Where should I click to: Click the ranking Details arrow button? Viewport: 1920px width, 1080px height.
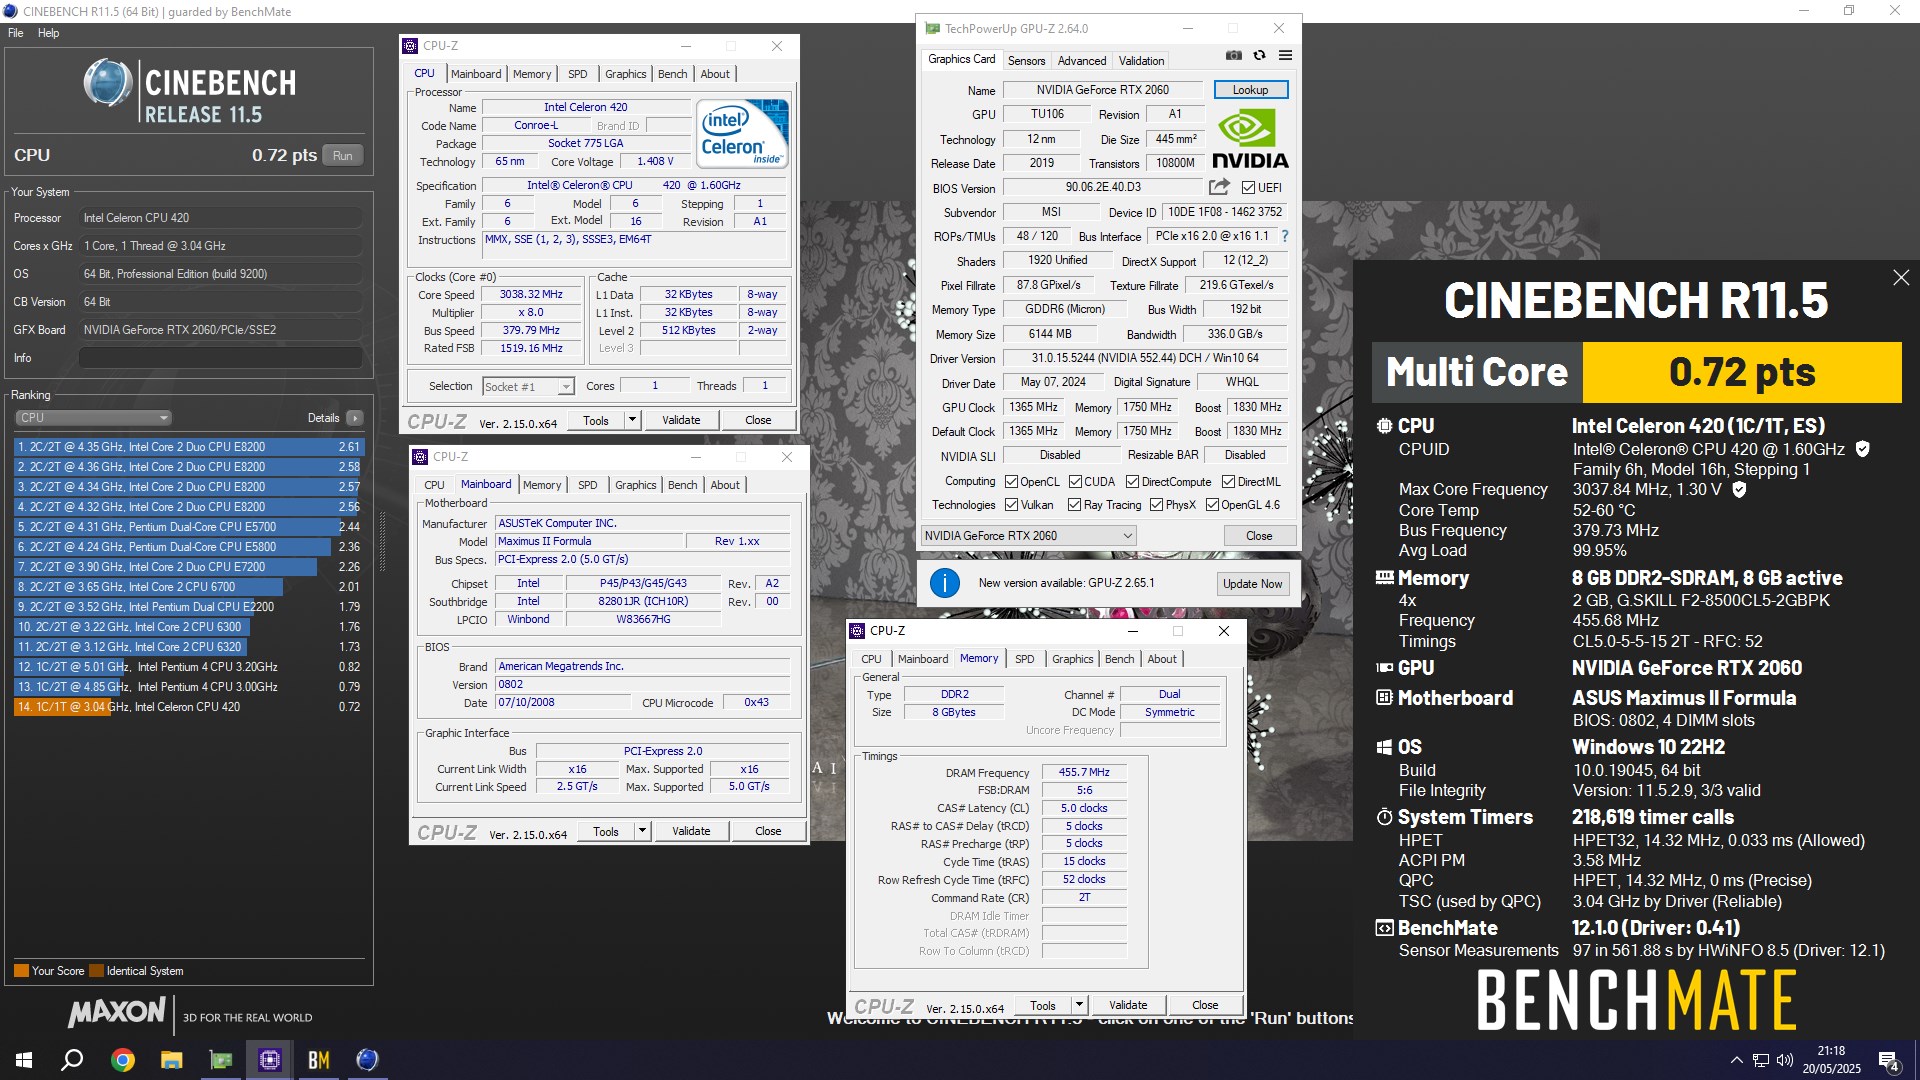click(x=355, y=418)
